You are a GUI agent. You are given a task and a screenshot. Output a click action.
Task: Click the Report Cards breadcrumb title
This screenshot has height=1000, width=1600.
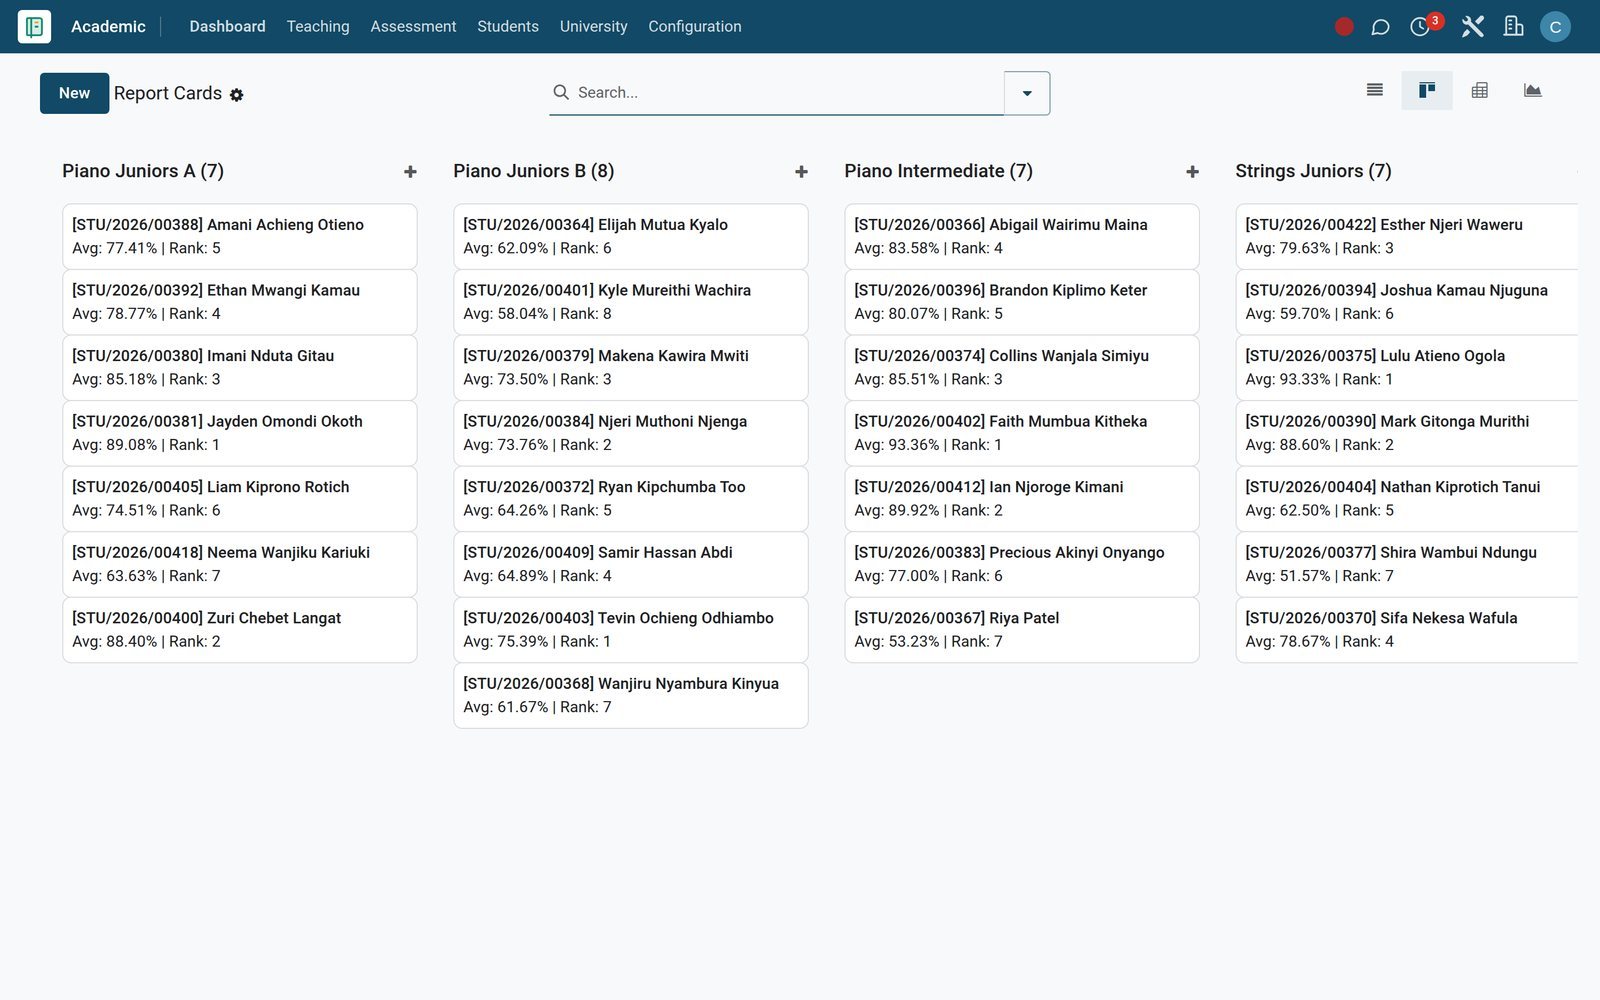pos(168,93)
